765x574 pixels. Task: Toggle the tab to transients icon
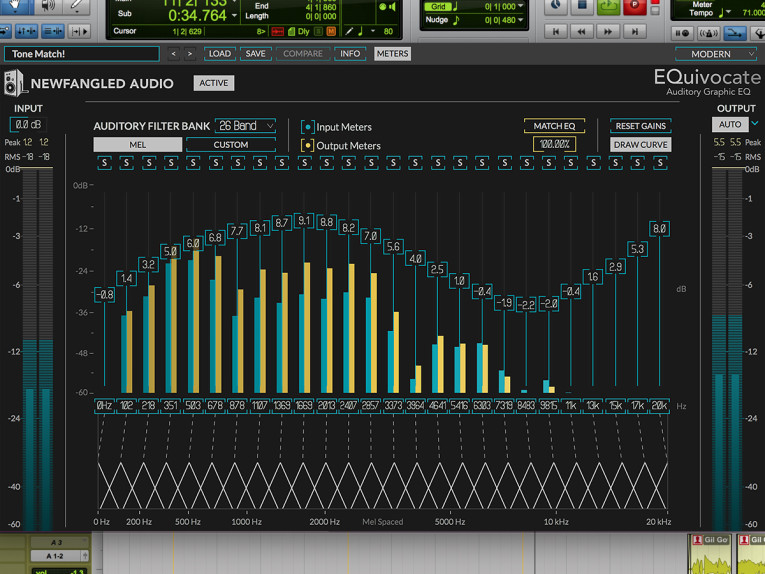tap(79, 32)
